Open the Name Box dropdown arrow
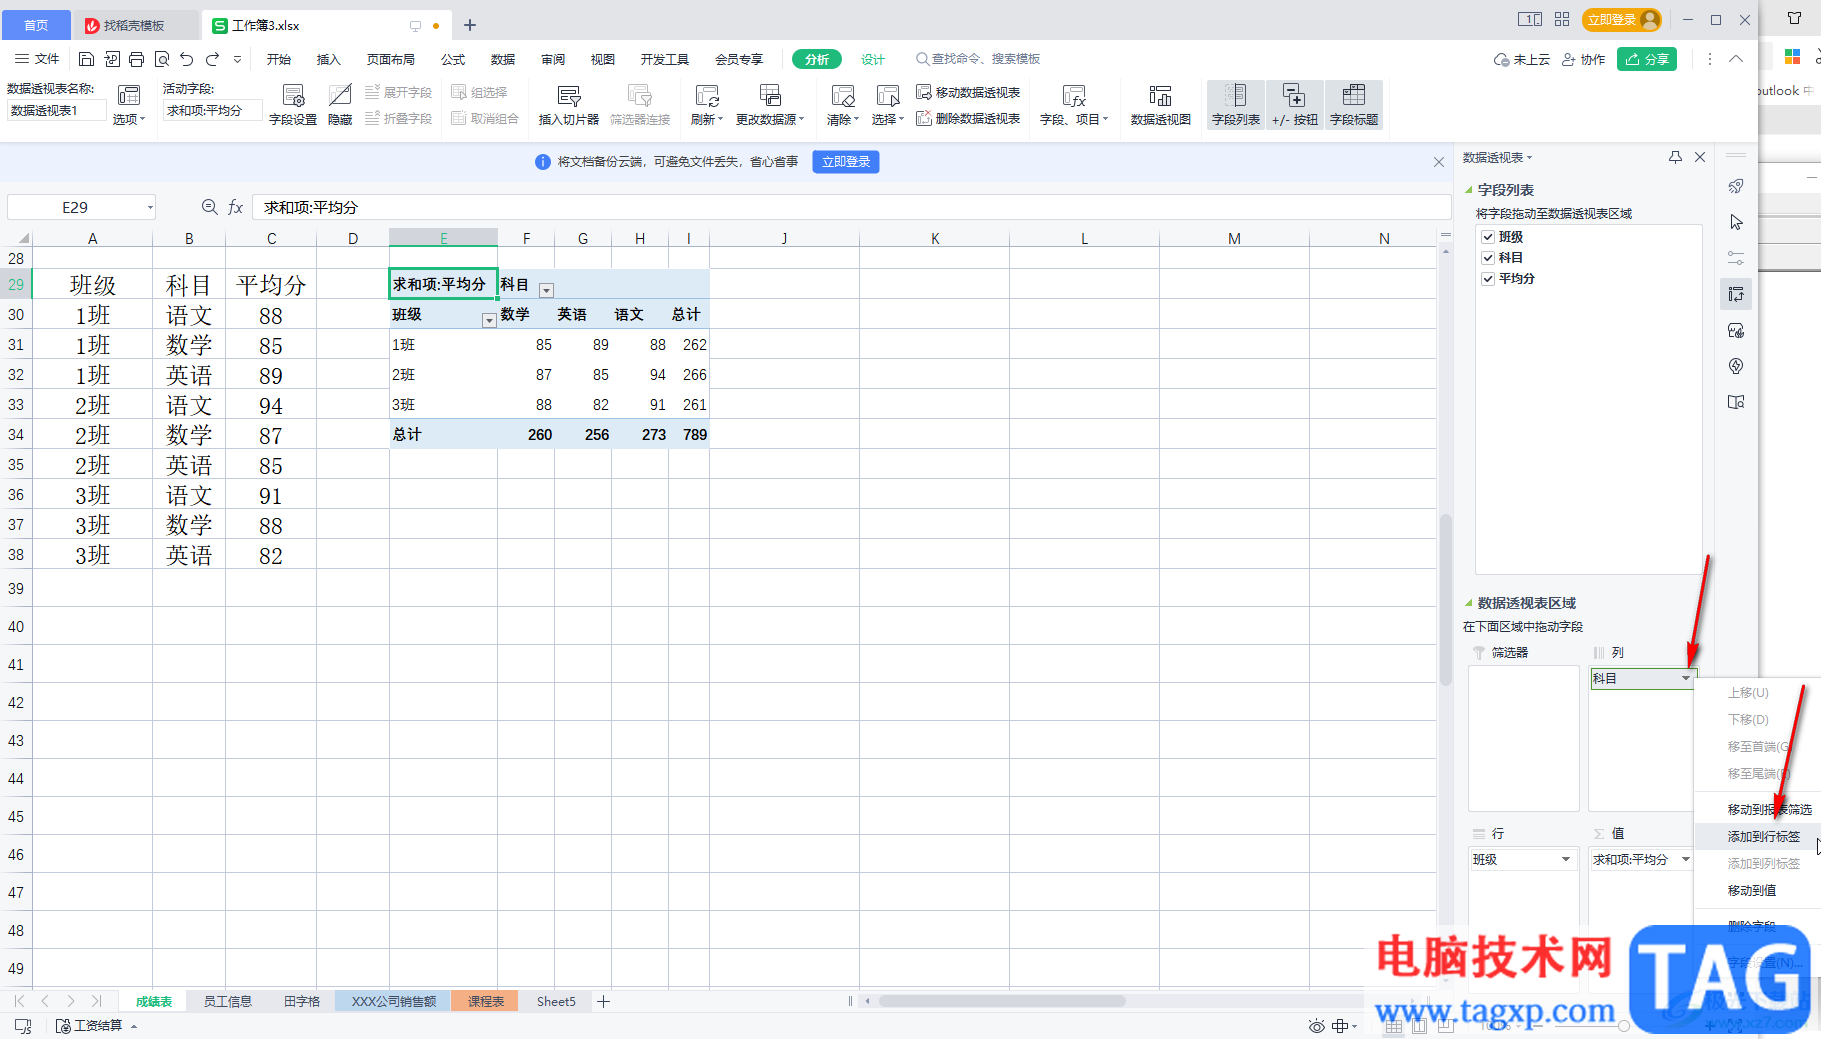The height and width of the screenshot is (1039, 1821). click(x=150, y=207)
